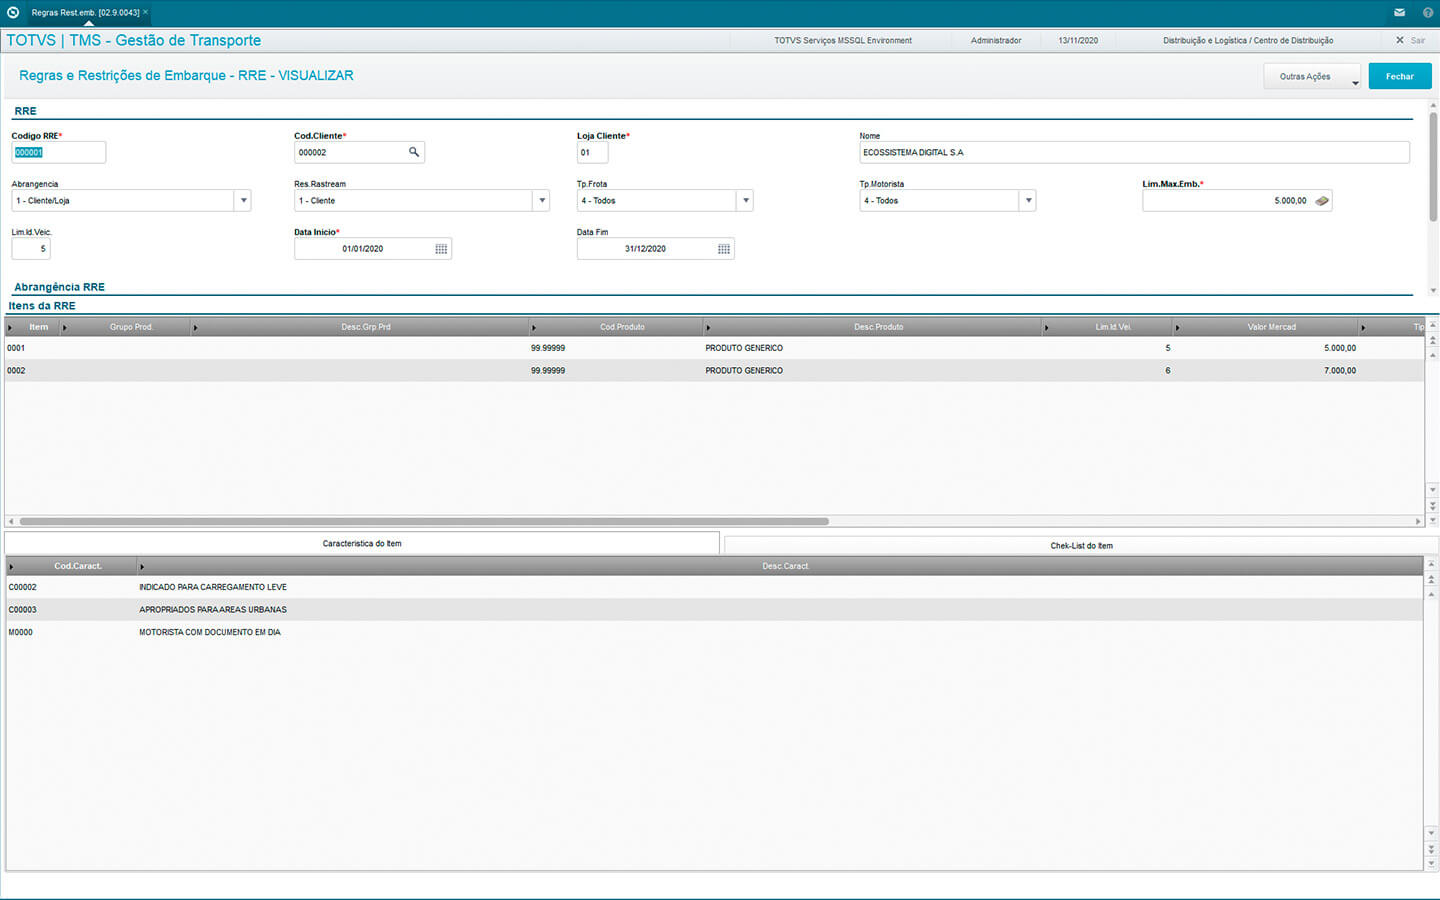Screen dimensions: 1440x900
Task: Open the Tp.Motorista dropdown list
Action: click(1028, 201)
